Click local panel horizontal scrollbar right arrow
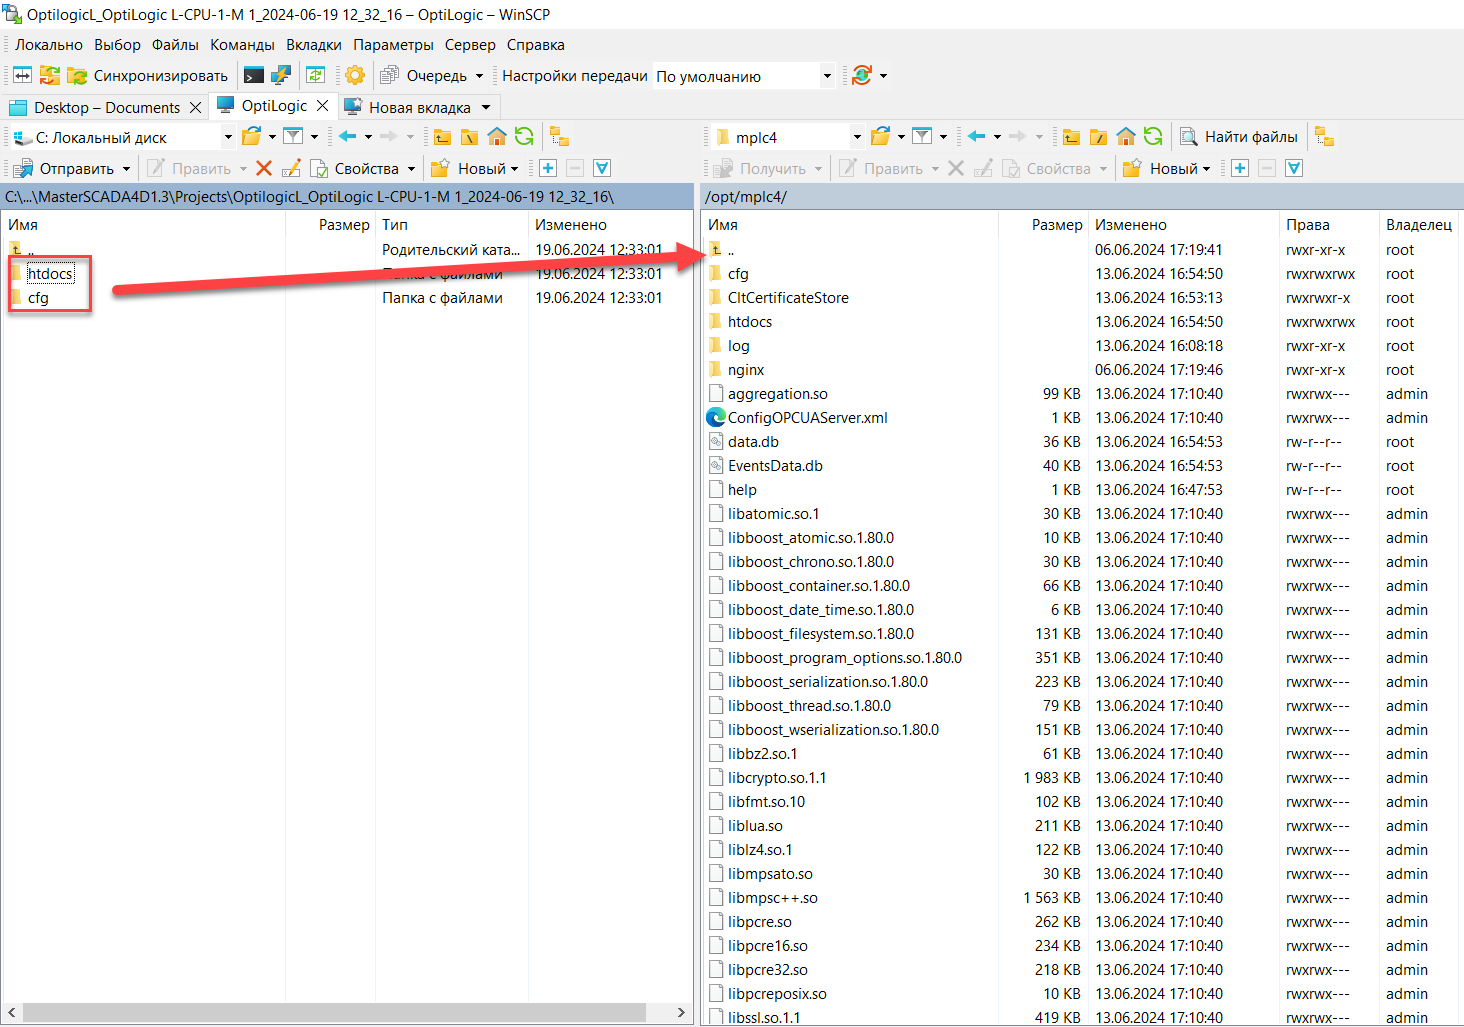The image size is (1464, 1027). [x=681, y=1012]
